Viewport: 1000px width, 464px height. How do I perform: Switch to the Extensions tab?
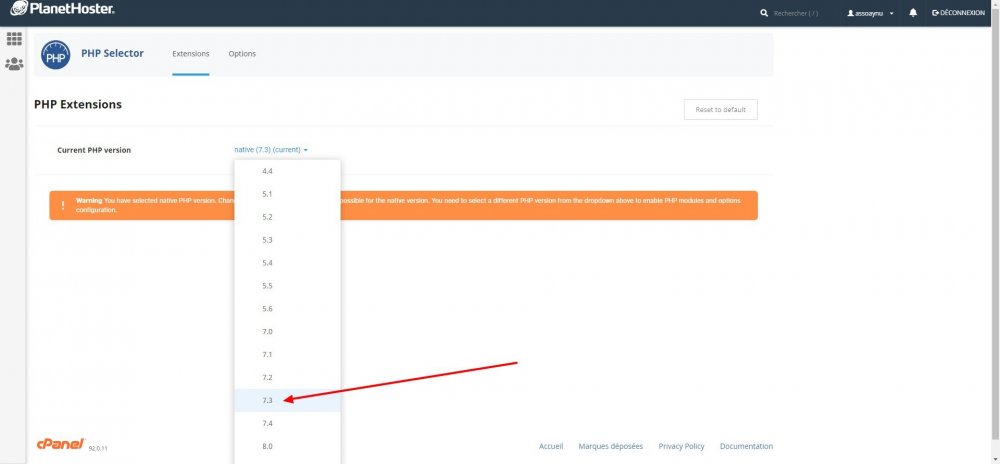[191, 54]
